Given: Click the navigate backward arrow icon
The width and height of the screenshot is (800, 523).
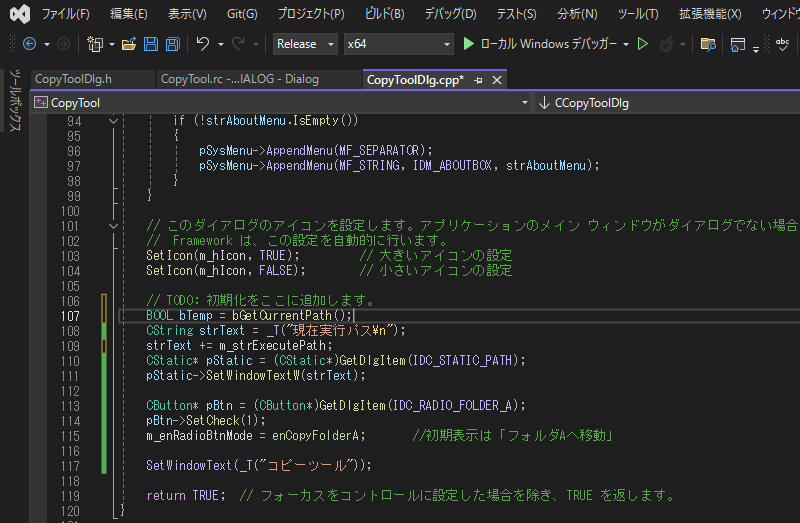Looking at the screenshot, I should click(x=29, y=44).
